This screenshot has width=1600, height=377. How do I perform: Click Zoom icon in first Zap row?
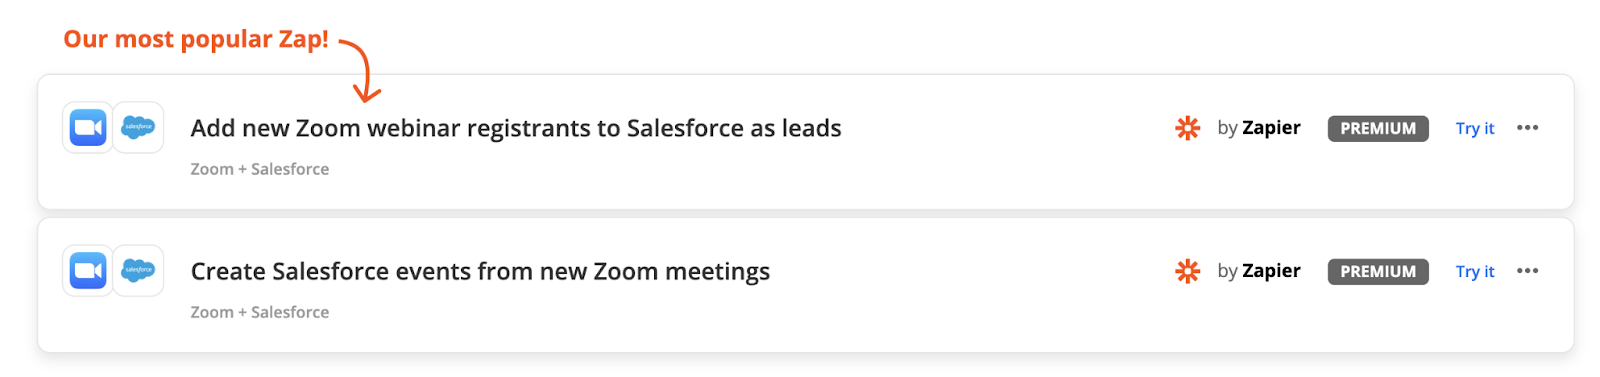click(88, 128)
